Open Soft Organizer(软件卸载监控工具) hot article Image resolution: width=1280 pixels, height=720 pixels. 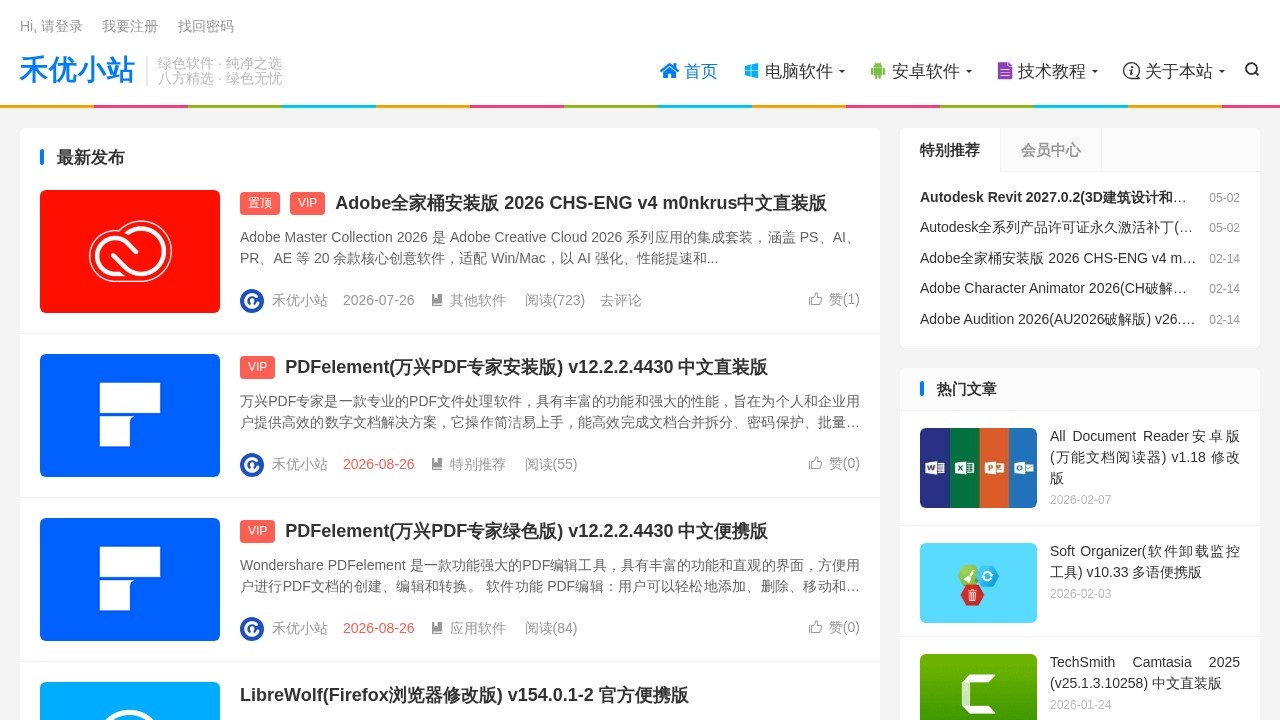(x=1145, y=562)
